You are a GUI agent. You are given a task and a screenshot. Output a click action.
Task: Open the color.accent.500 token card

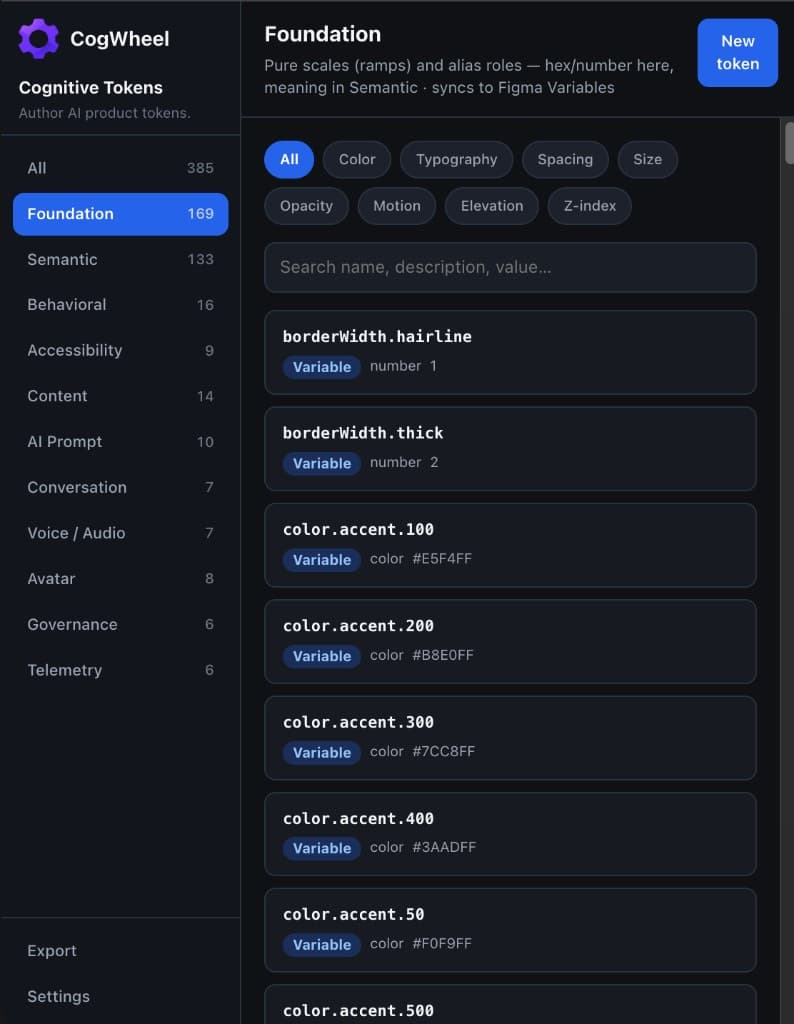(510, 1004)
